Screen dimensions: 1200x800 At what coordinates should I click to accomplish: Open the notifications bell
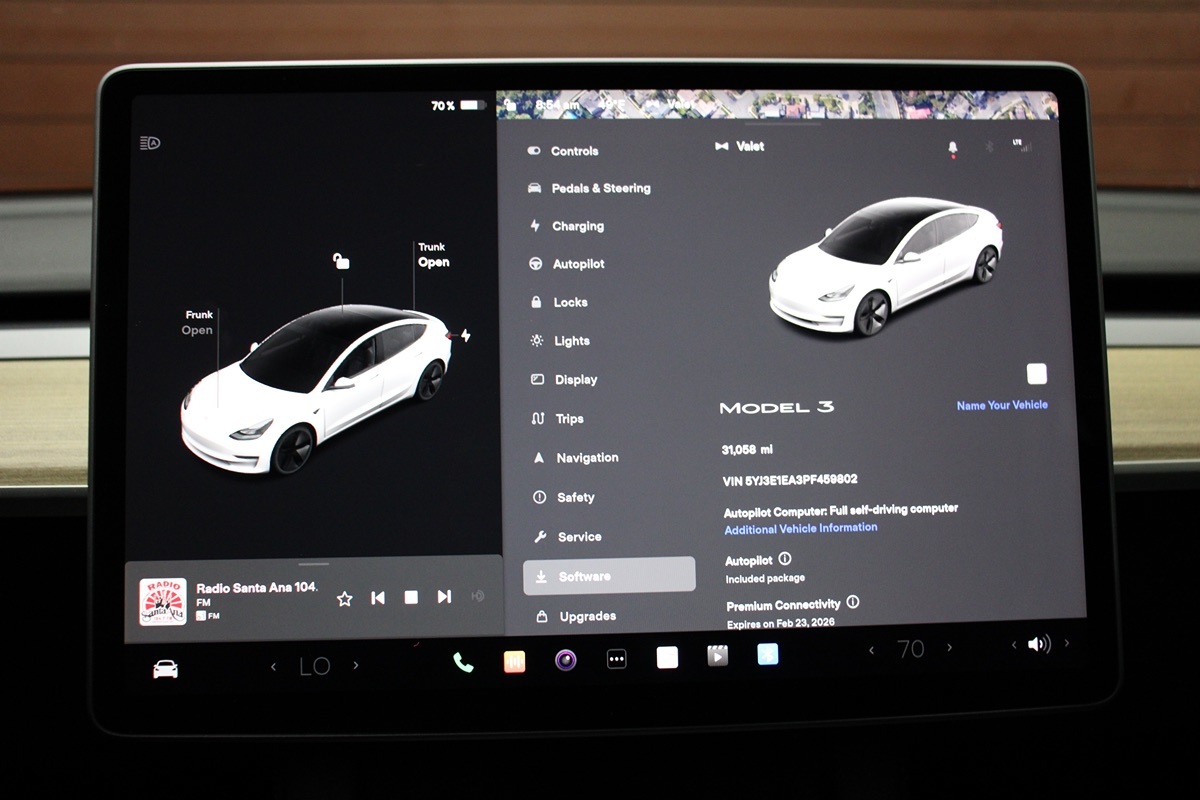952,148
